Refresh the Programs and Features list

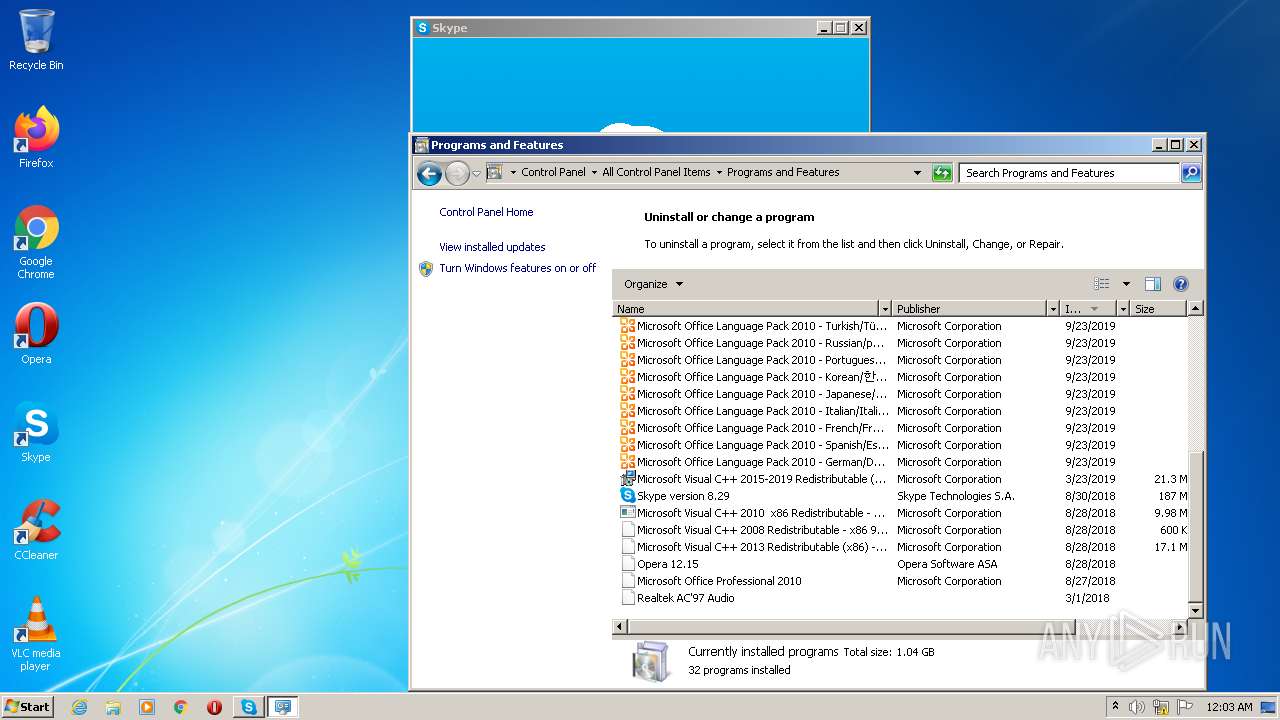click(x=942, y=173)
